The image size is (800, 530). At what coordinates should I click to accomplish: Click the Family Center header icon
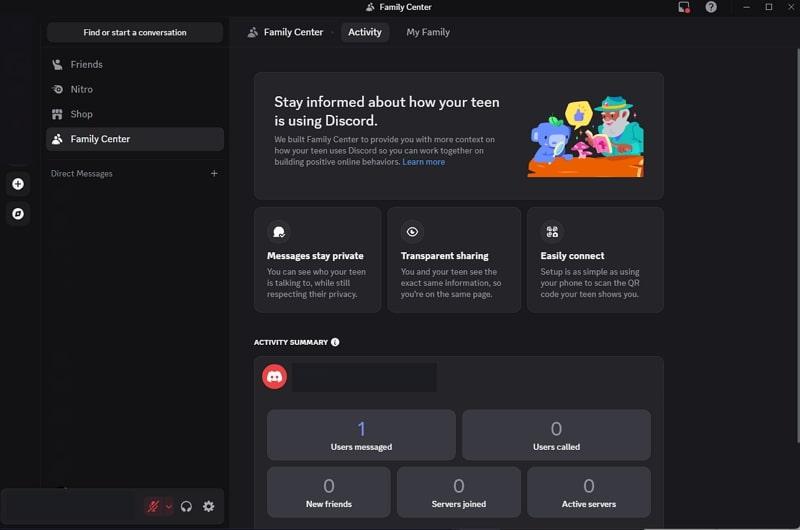(253, 32)
